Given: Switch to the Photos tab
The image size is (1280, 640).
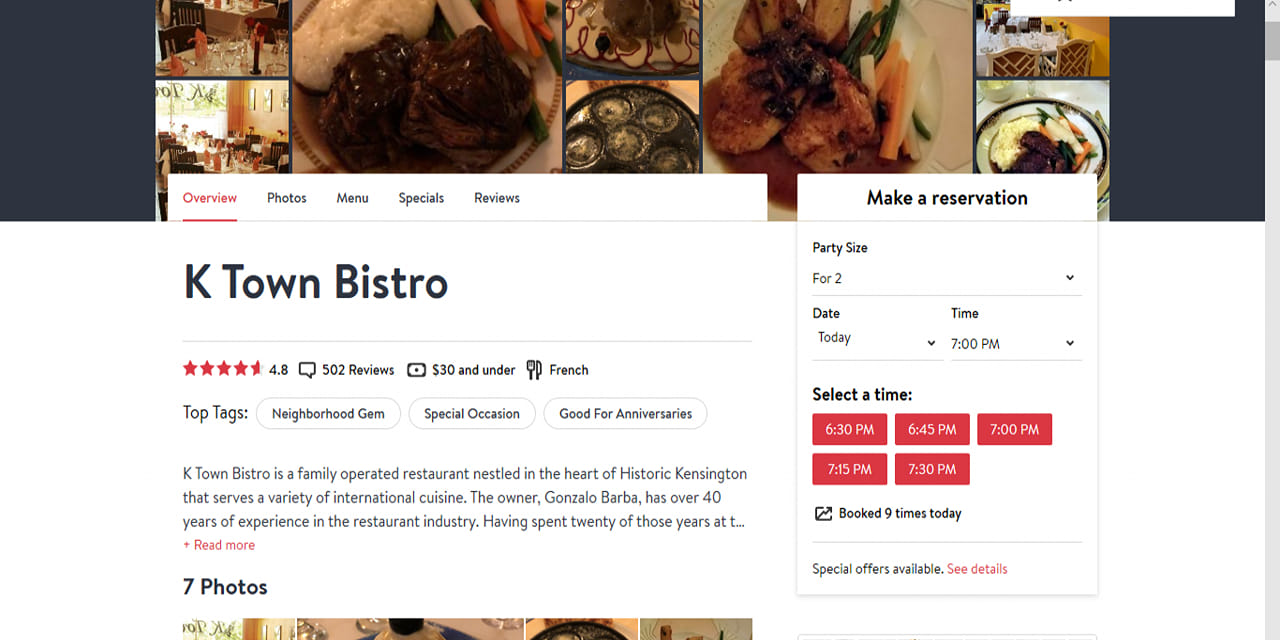Looking at the screenshot, I should 287,198.
